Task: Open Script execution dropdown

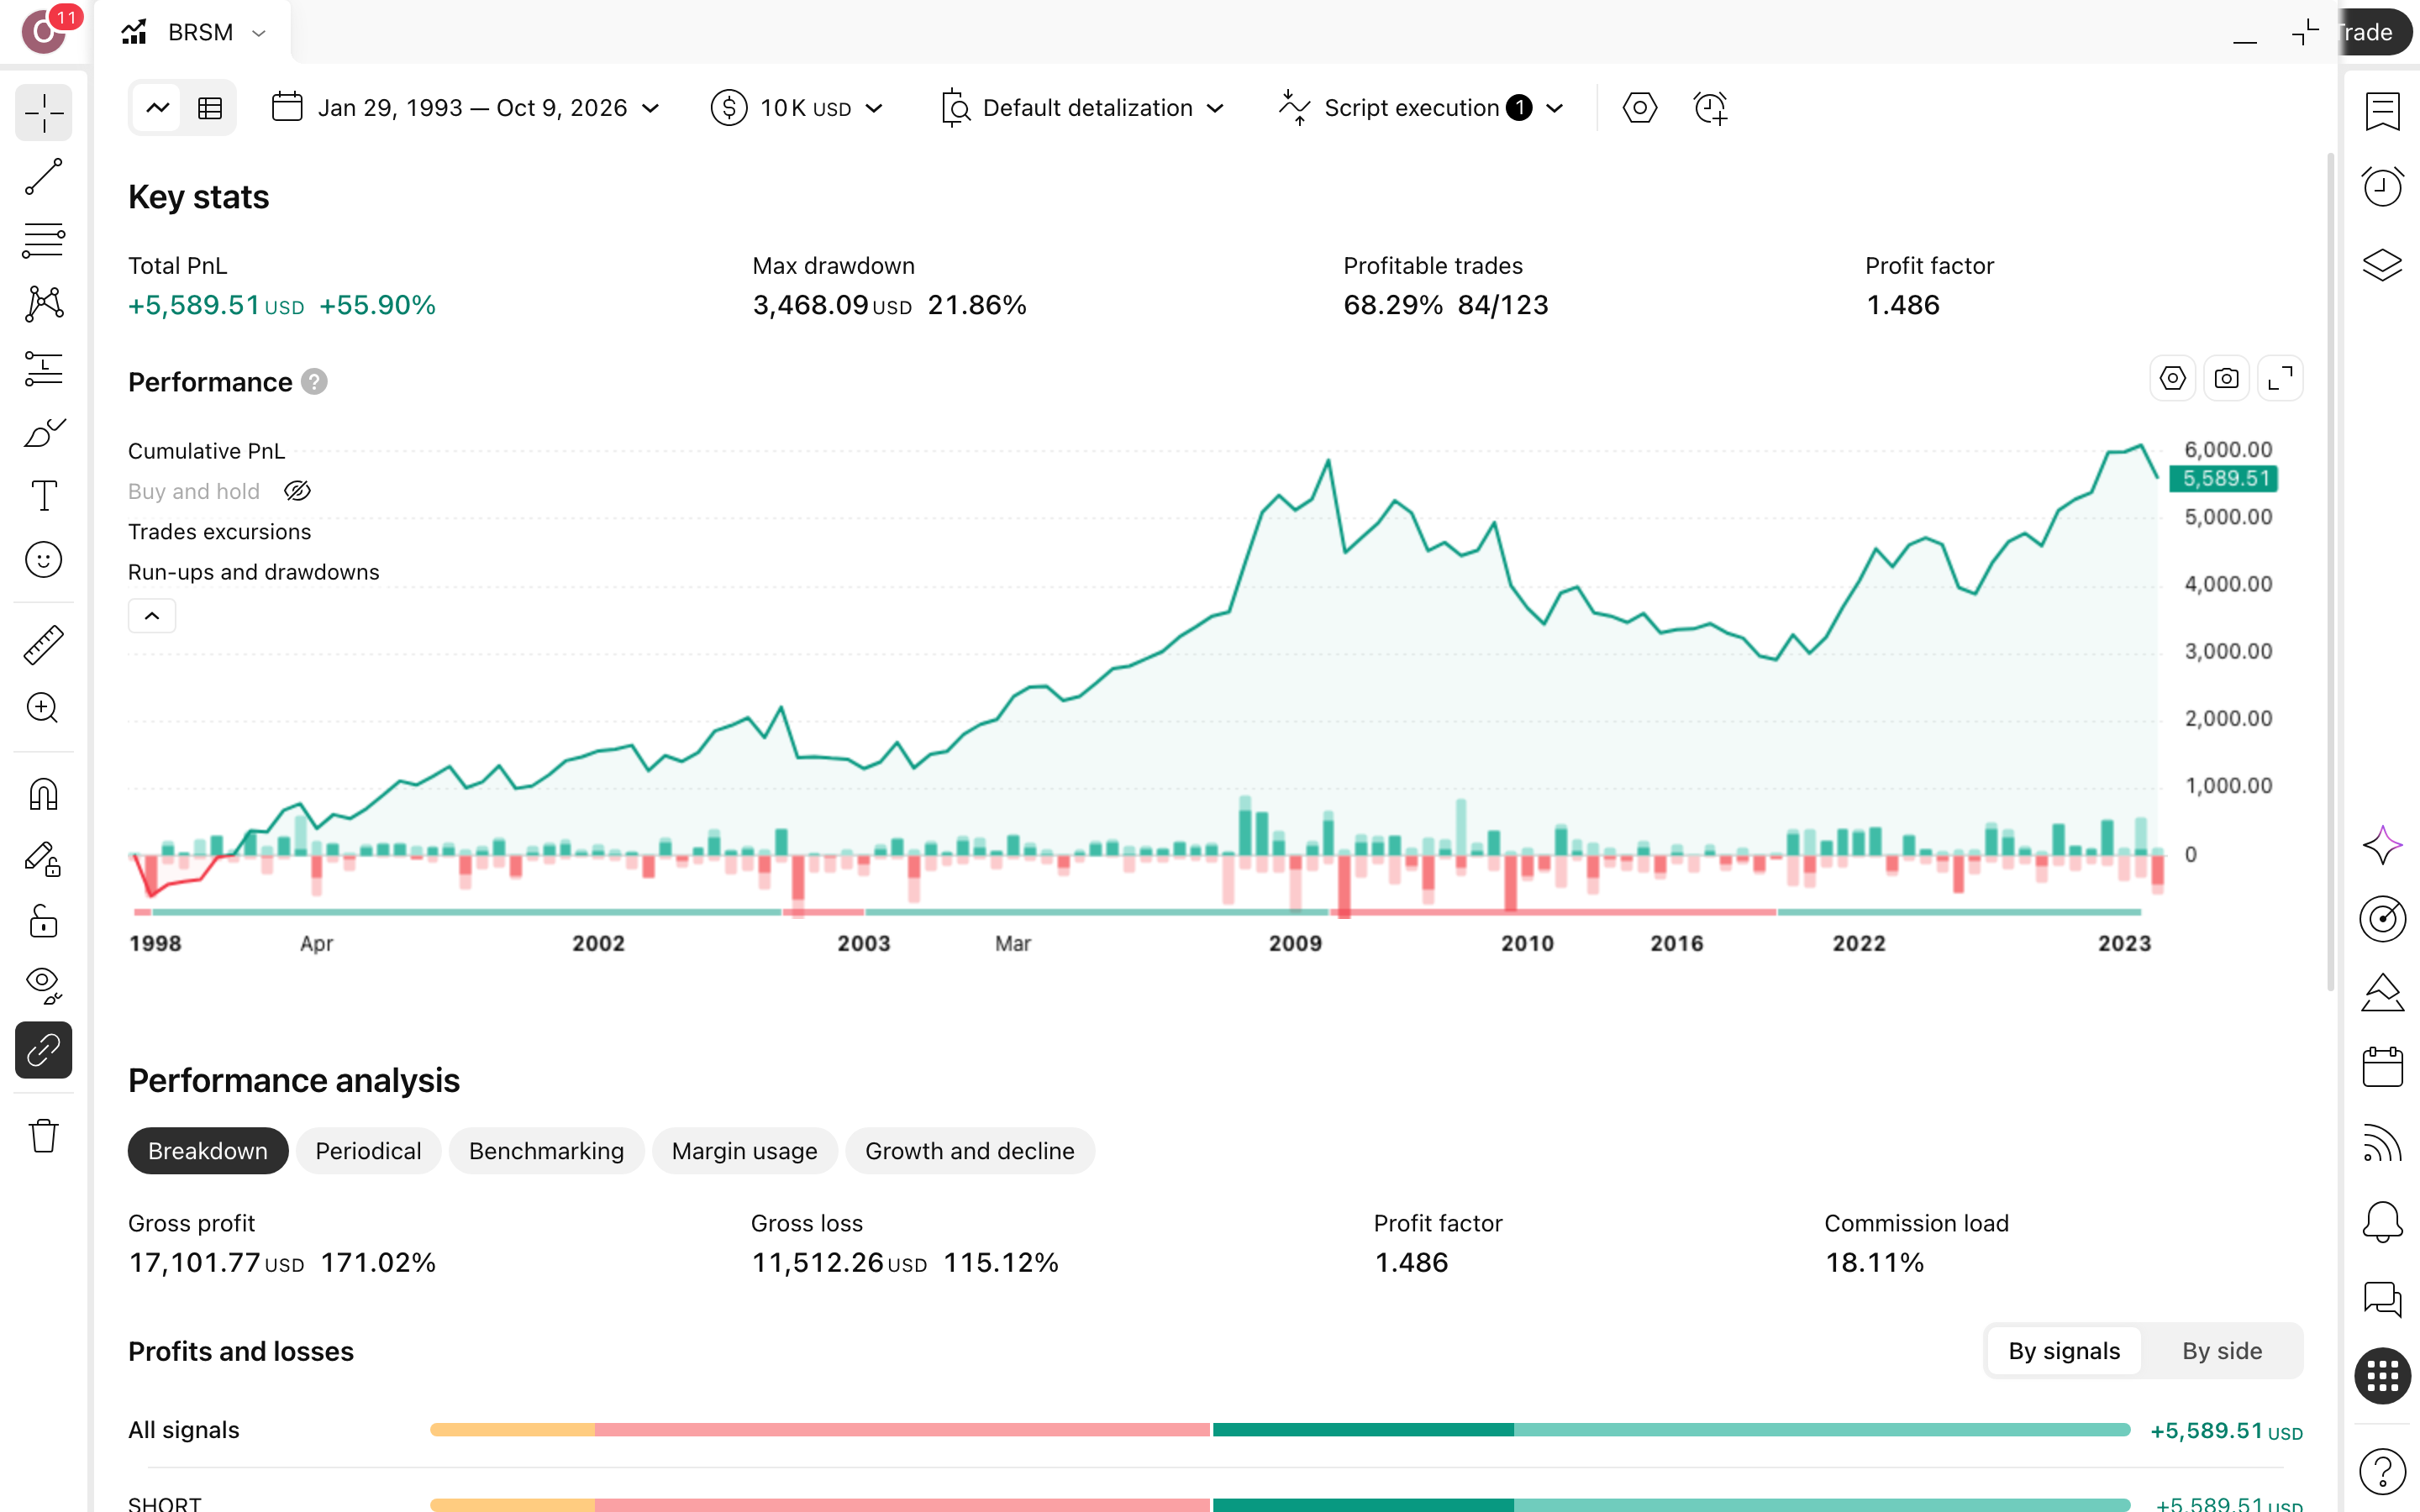Action: pyautogui.click(x=1421, y=108)
